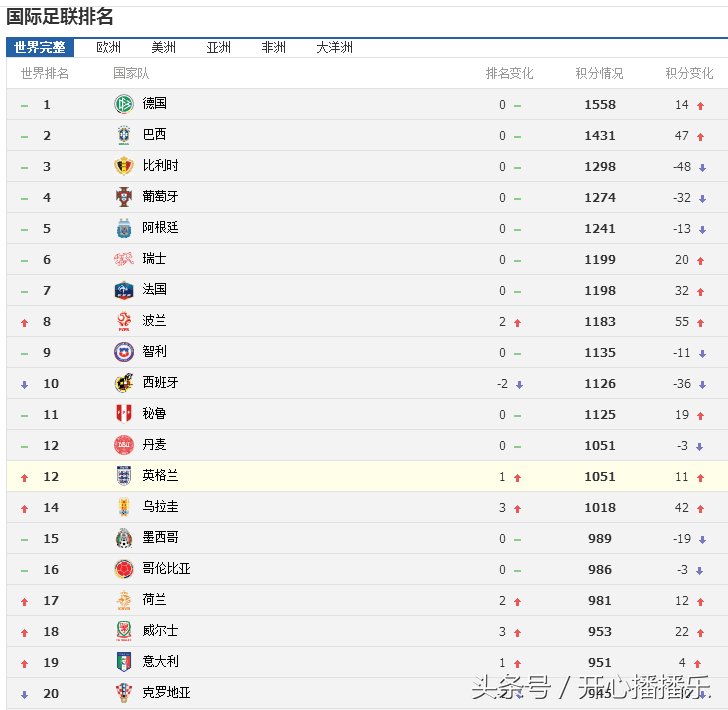Screen dimensions: 728x710
Task: Click the Mexico team crest icon
Action: pos(124,538)
